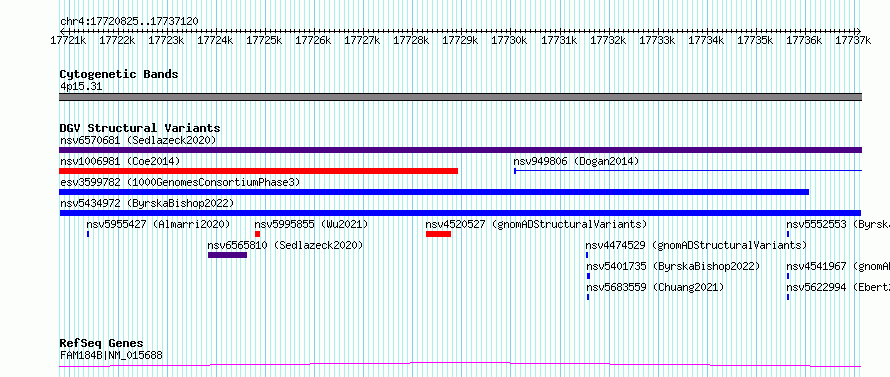
Task: Select the purple nsv6565810 variant bar
Action: [x=228, y=255]
